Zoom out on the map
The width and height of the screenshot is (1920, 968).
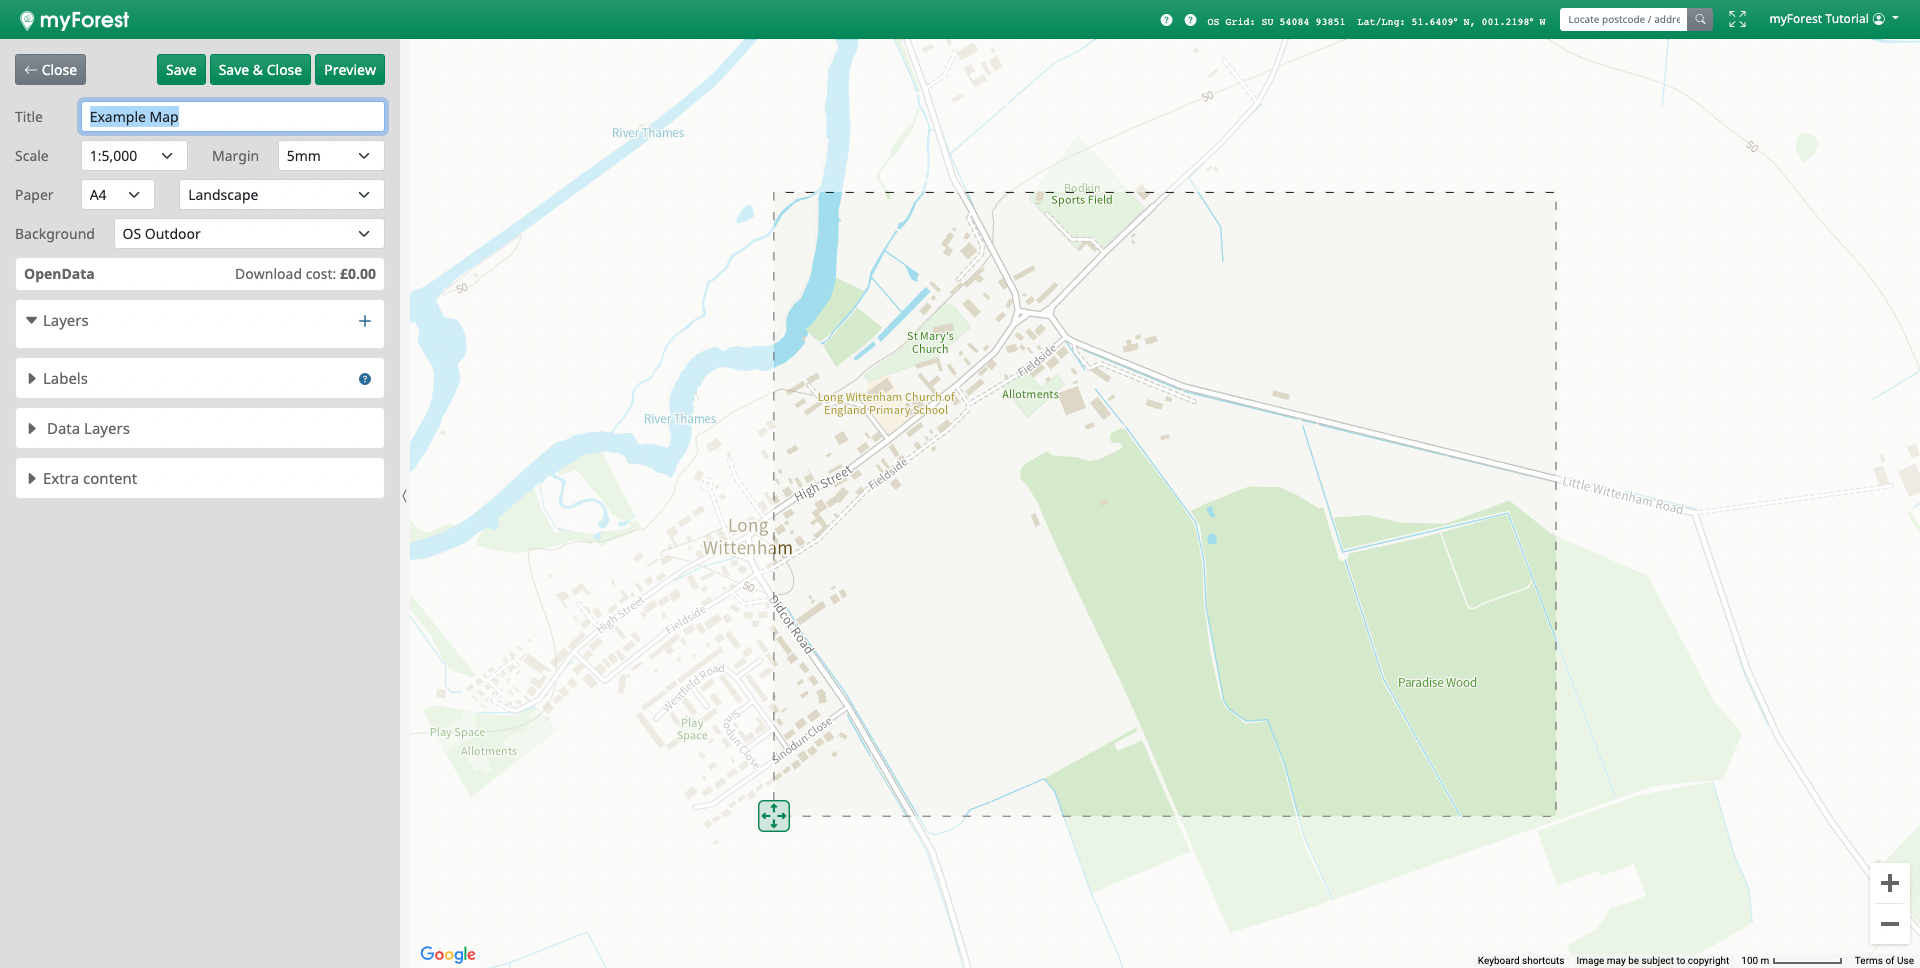[x=1889, y=924]
